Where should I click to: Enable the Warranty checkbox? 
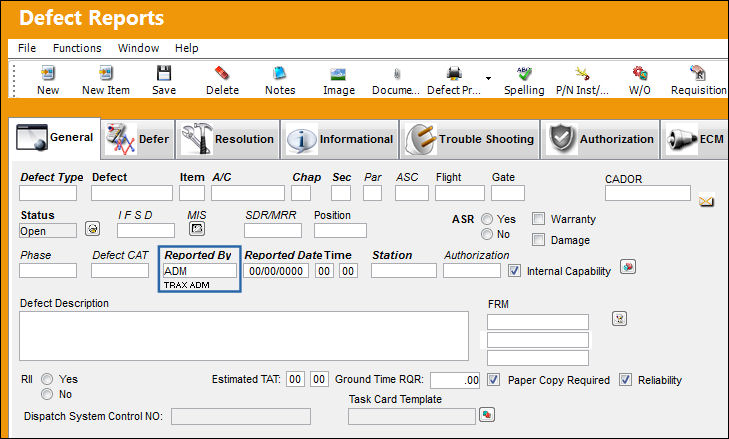pos(538,219)
